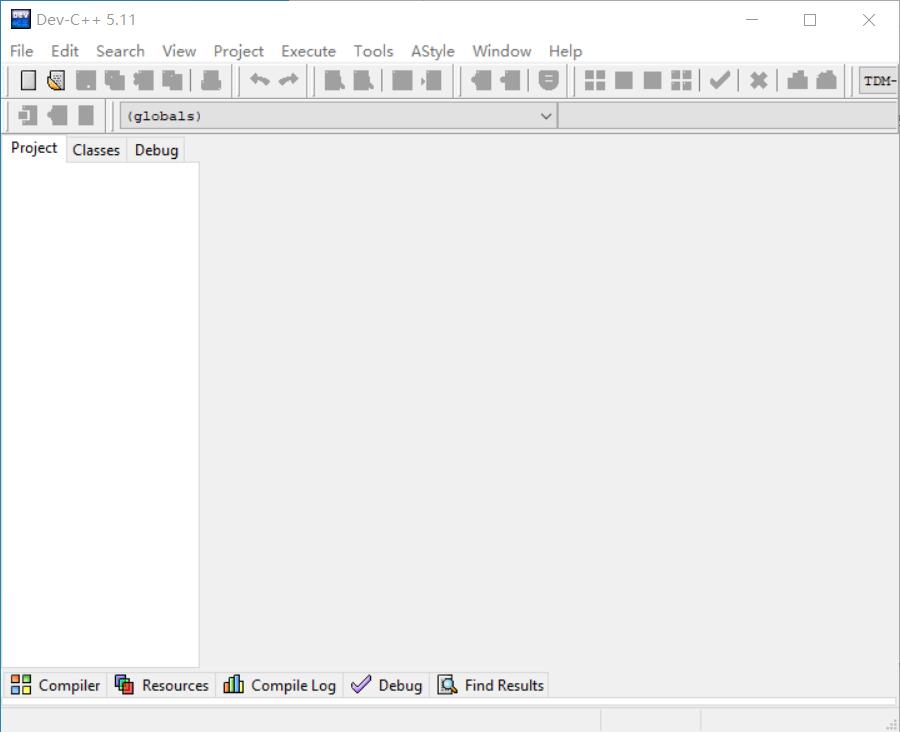Click the Save All toolbar icon
Viewport: 900px width, 732px height.
point(115,80)
